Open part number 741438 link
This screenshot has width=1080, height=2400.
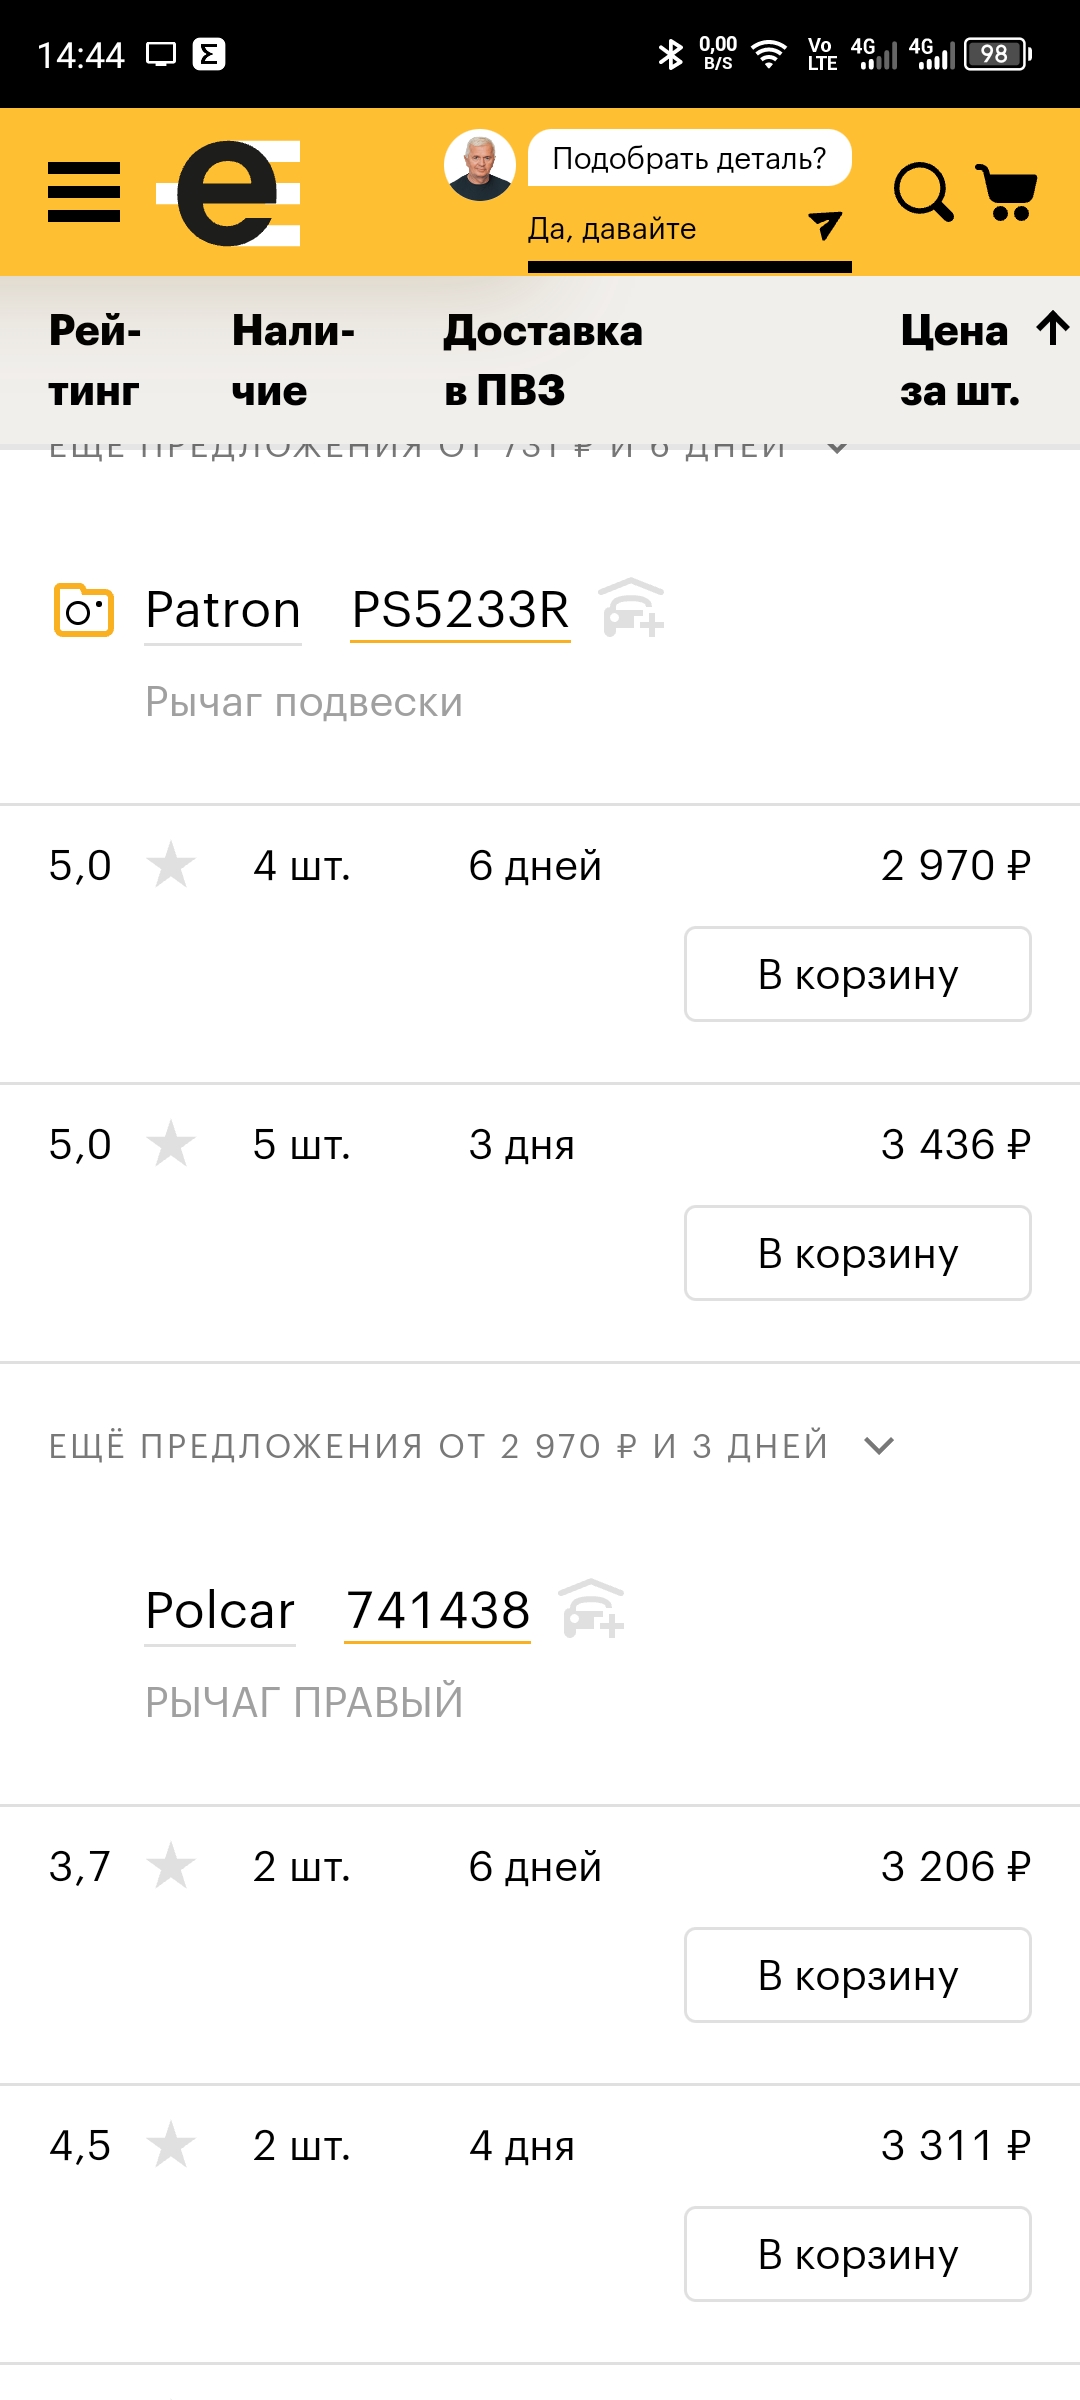(437, 1611)
